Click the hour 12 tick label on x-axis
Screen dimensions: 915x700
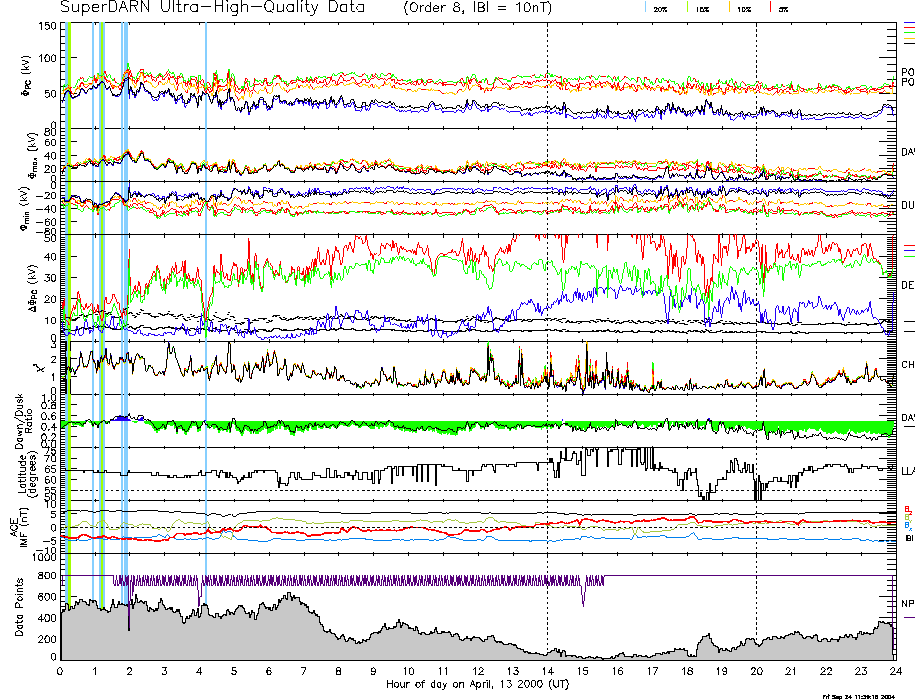[478, 671]
